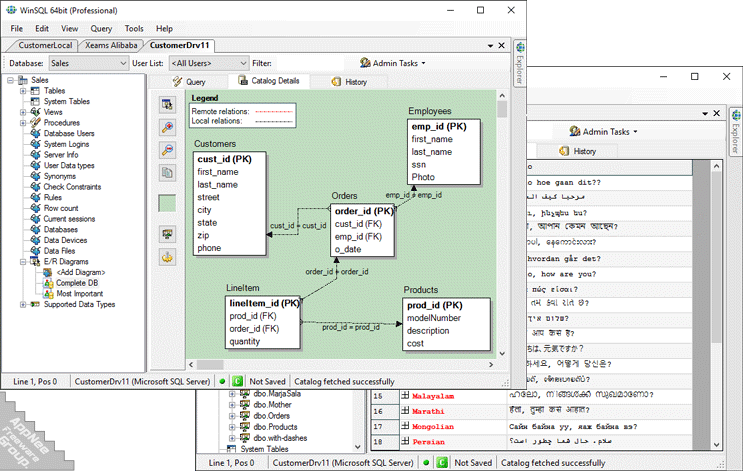Select Database Users in the catalog tree
The width and height of the screenshot is (743, 471).
[69, 134]
